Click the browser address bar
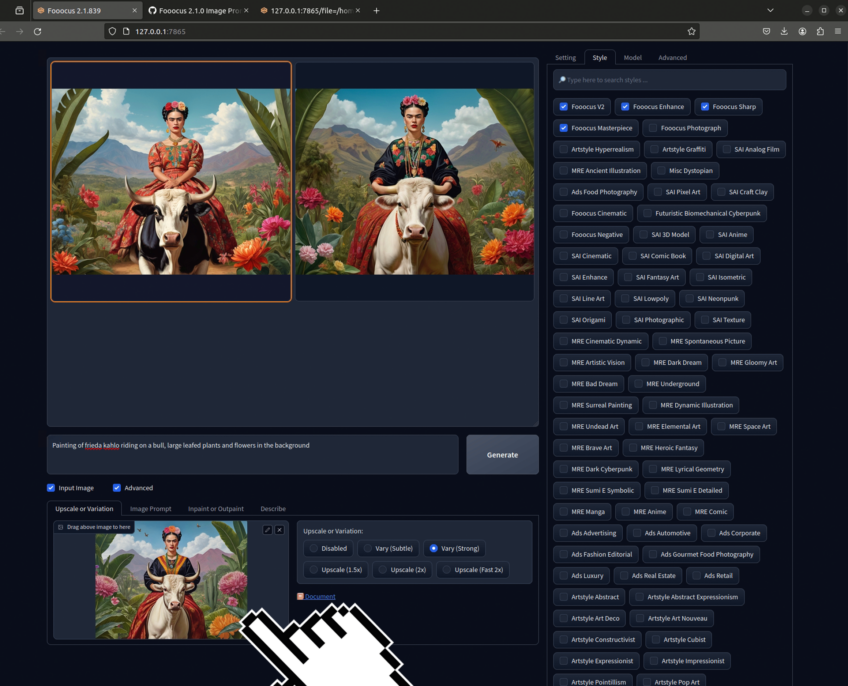 (401, 31)
